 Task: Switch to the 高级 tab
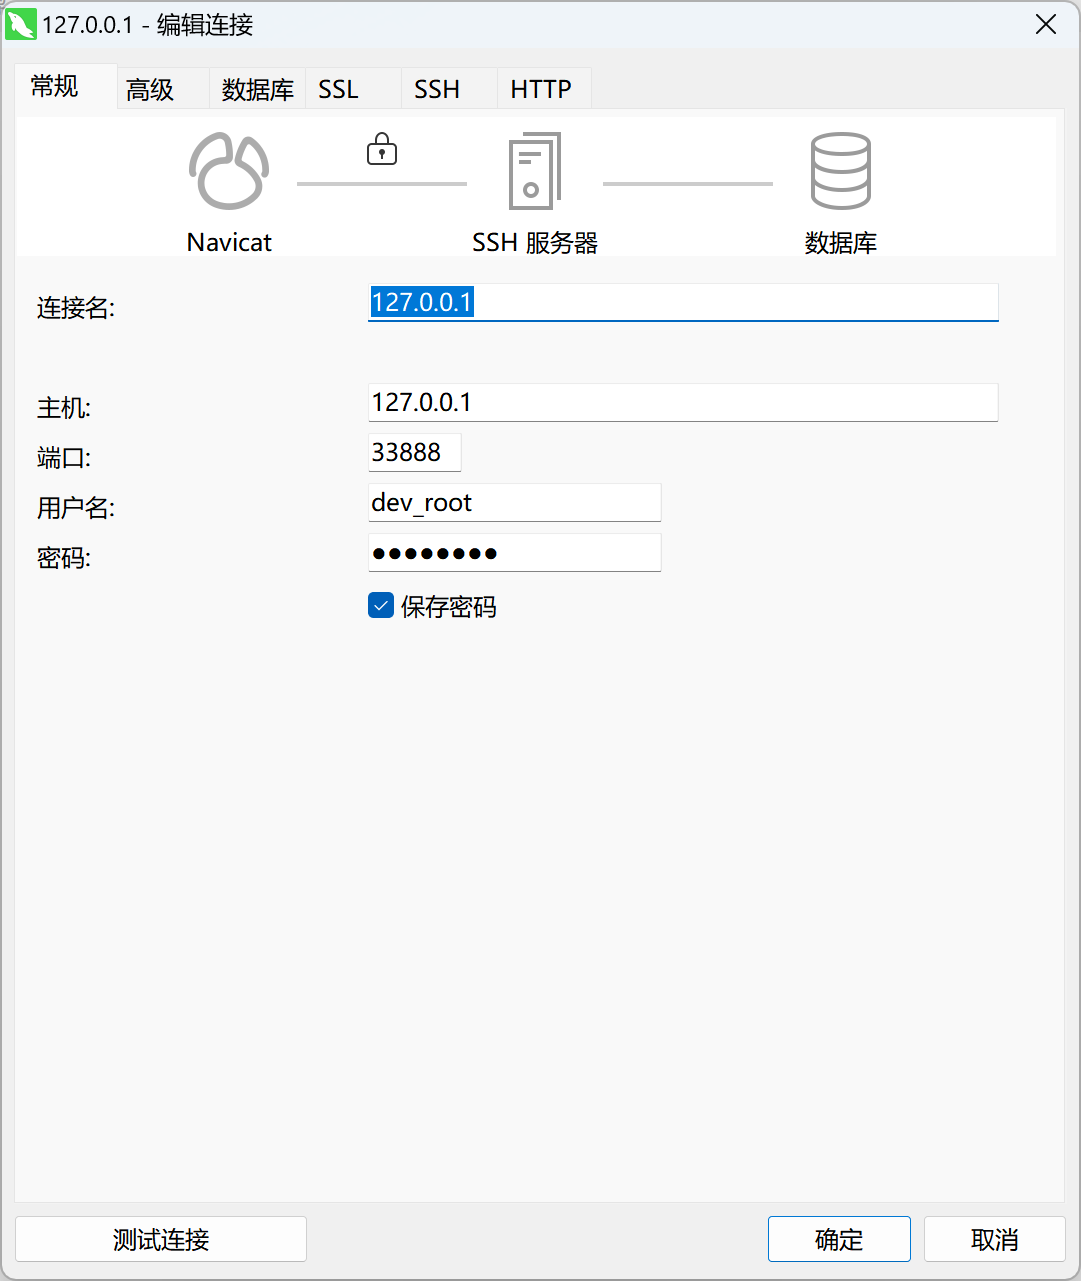(151, 90)
